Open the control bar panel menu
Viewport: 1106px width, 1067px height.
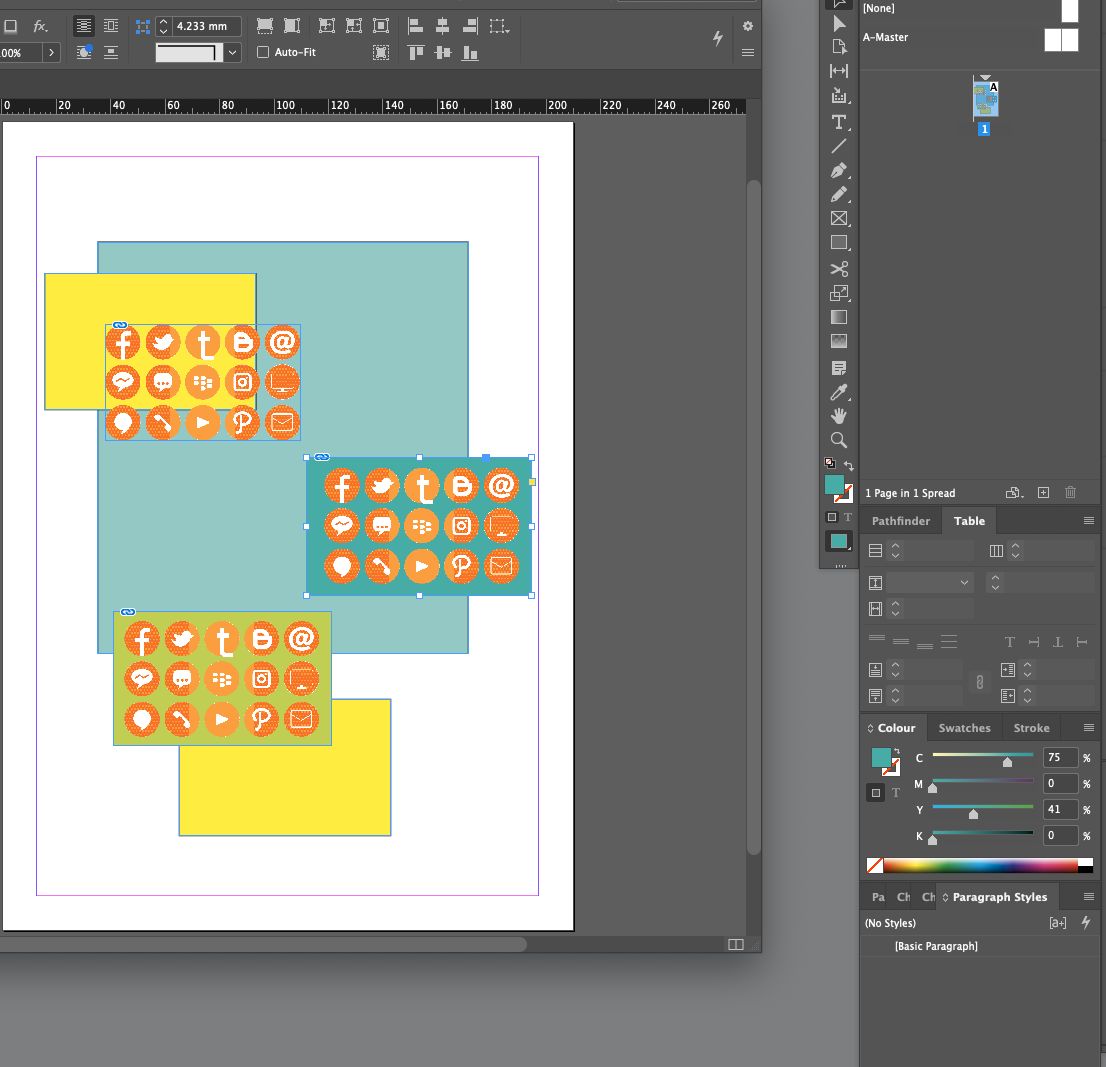[x=748, y=52]
